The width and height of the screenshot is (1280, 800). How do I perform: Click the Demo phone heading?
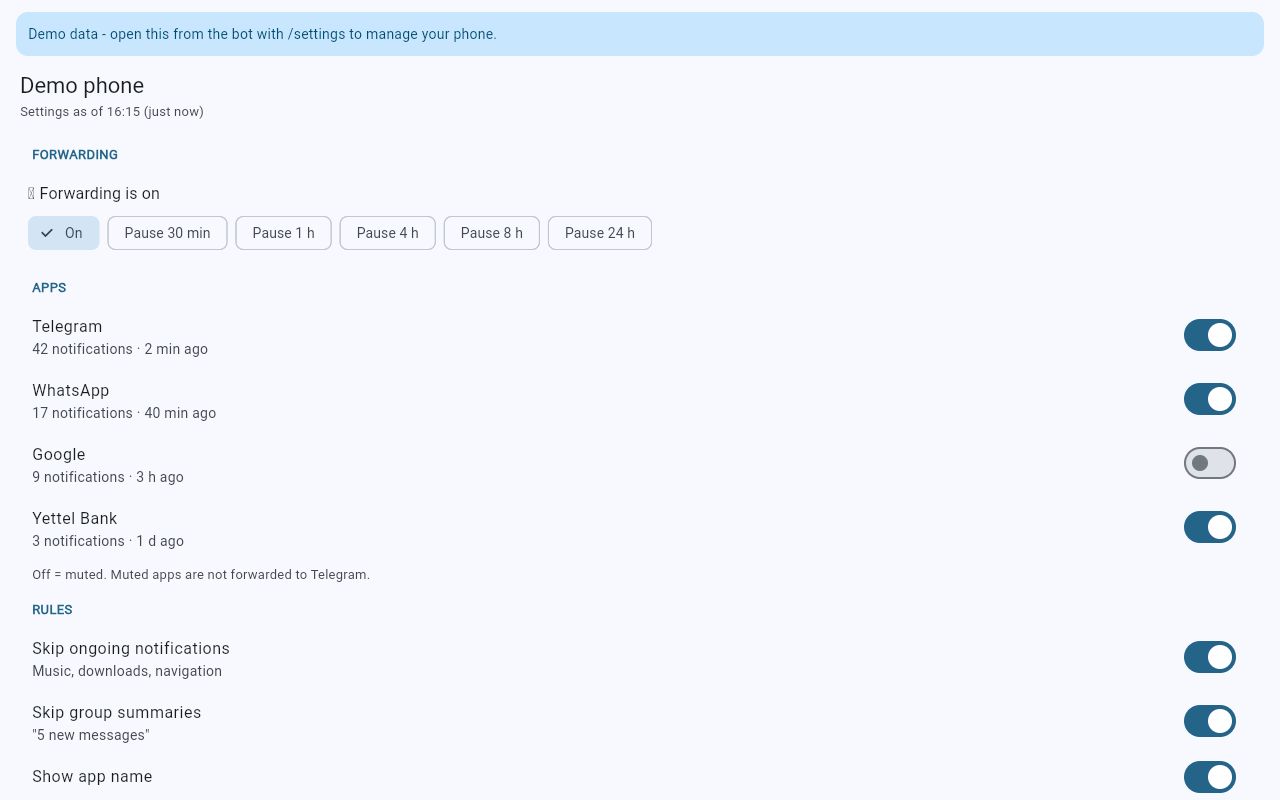[x=82, y=86]
